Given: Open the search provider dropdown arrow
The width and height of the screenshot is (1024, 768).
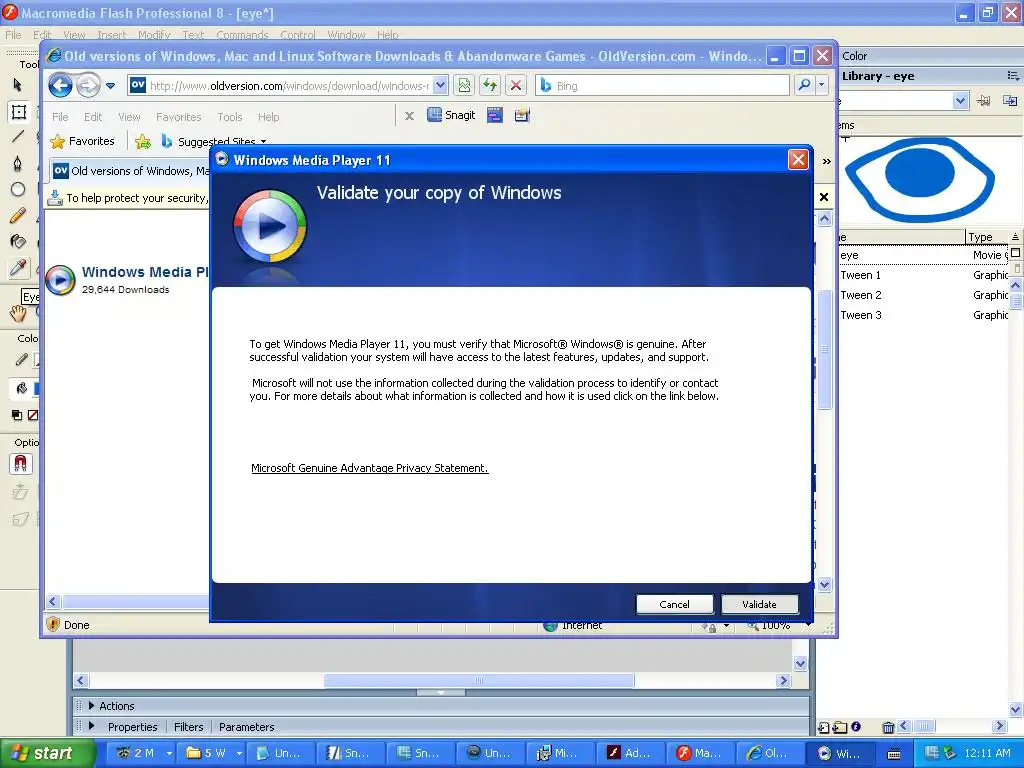Looking at the screenshot, I should click(x=822, y=85).
